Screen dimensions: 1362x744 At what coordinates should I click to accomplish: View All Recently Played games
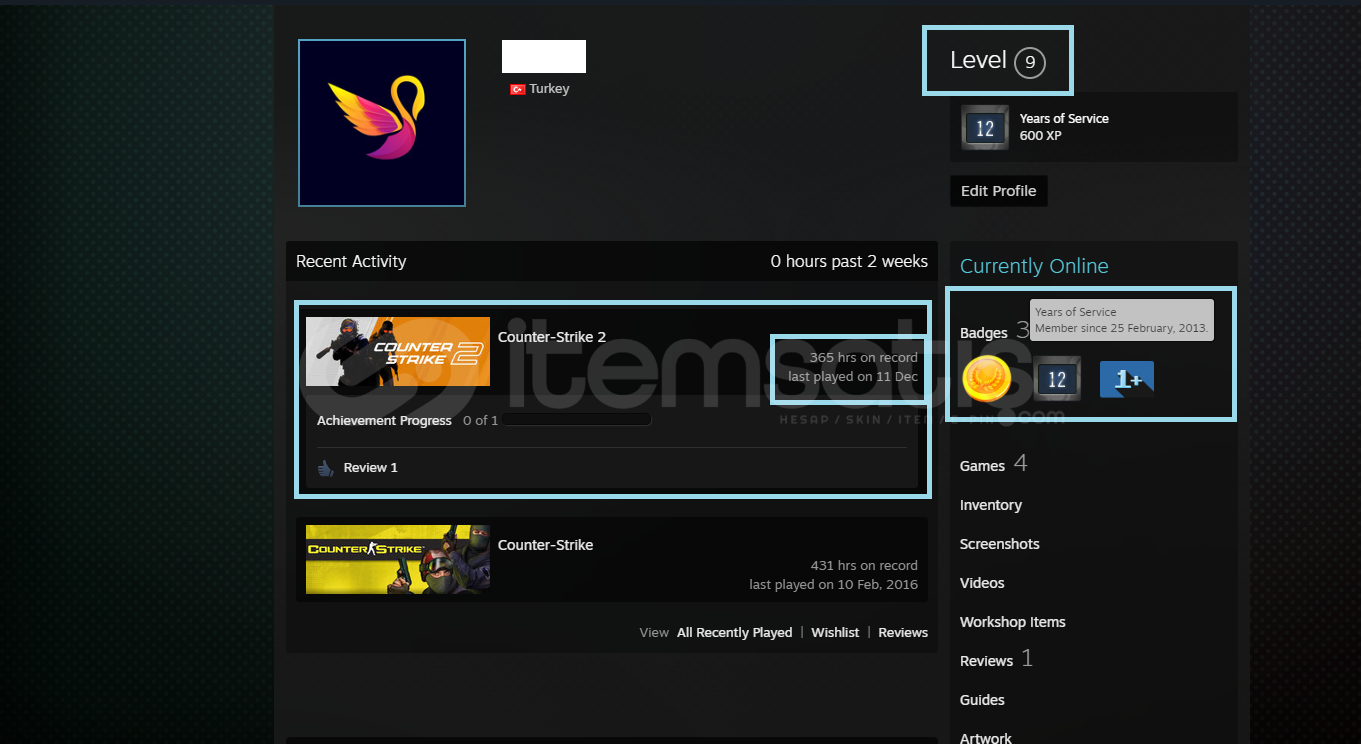click(x=734, y=632)
